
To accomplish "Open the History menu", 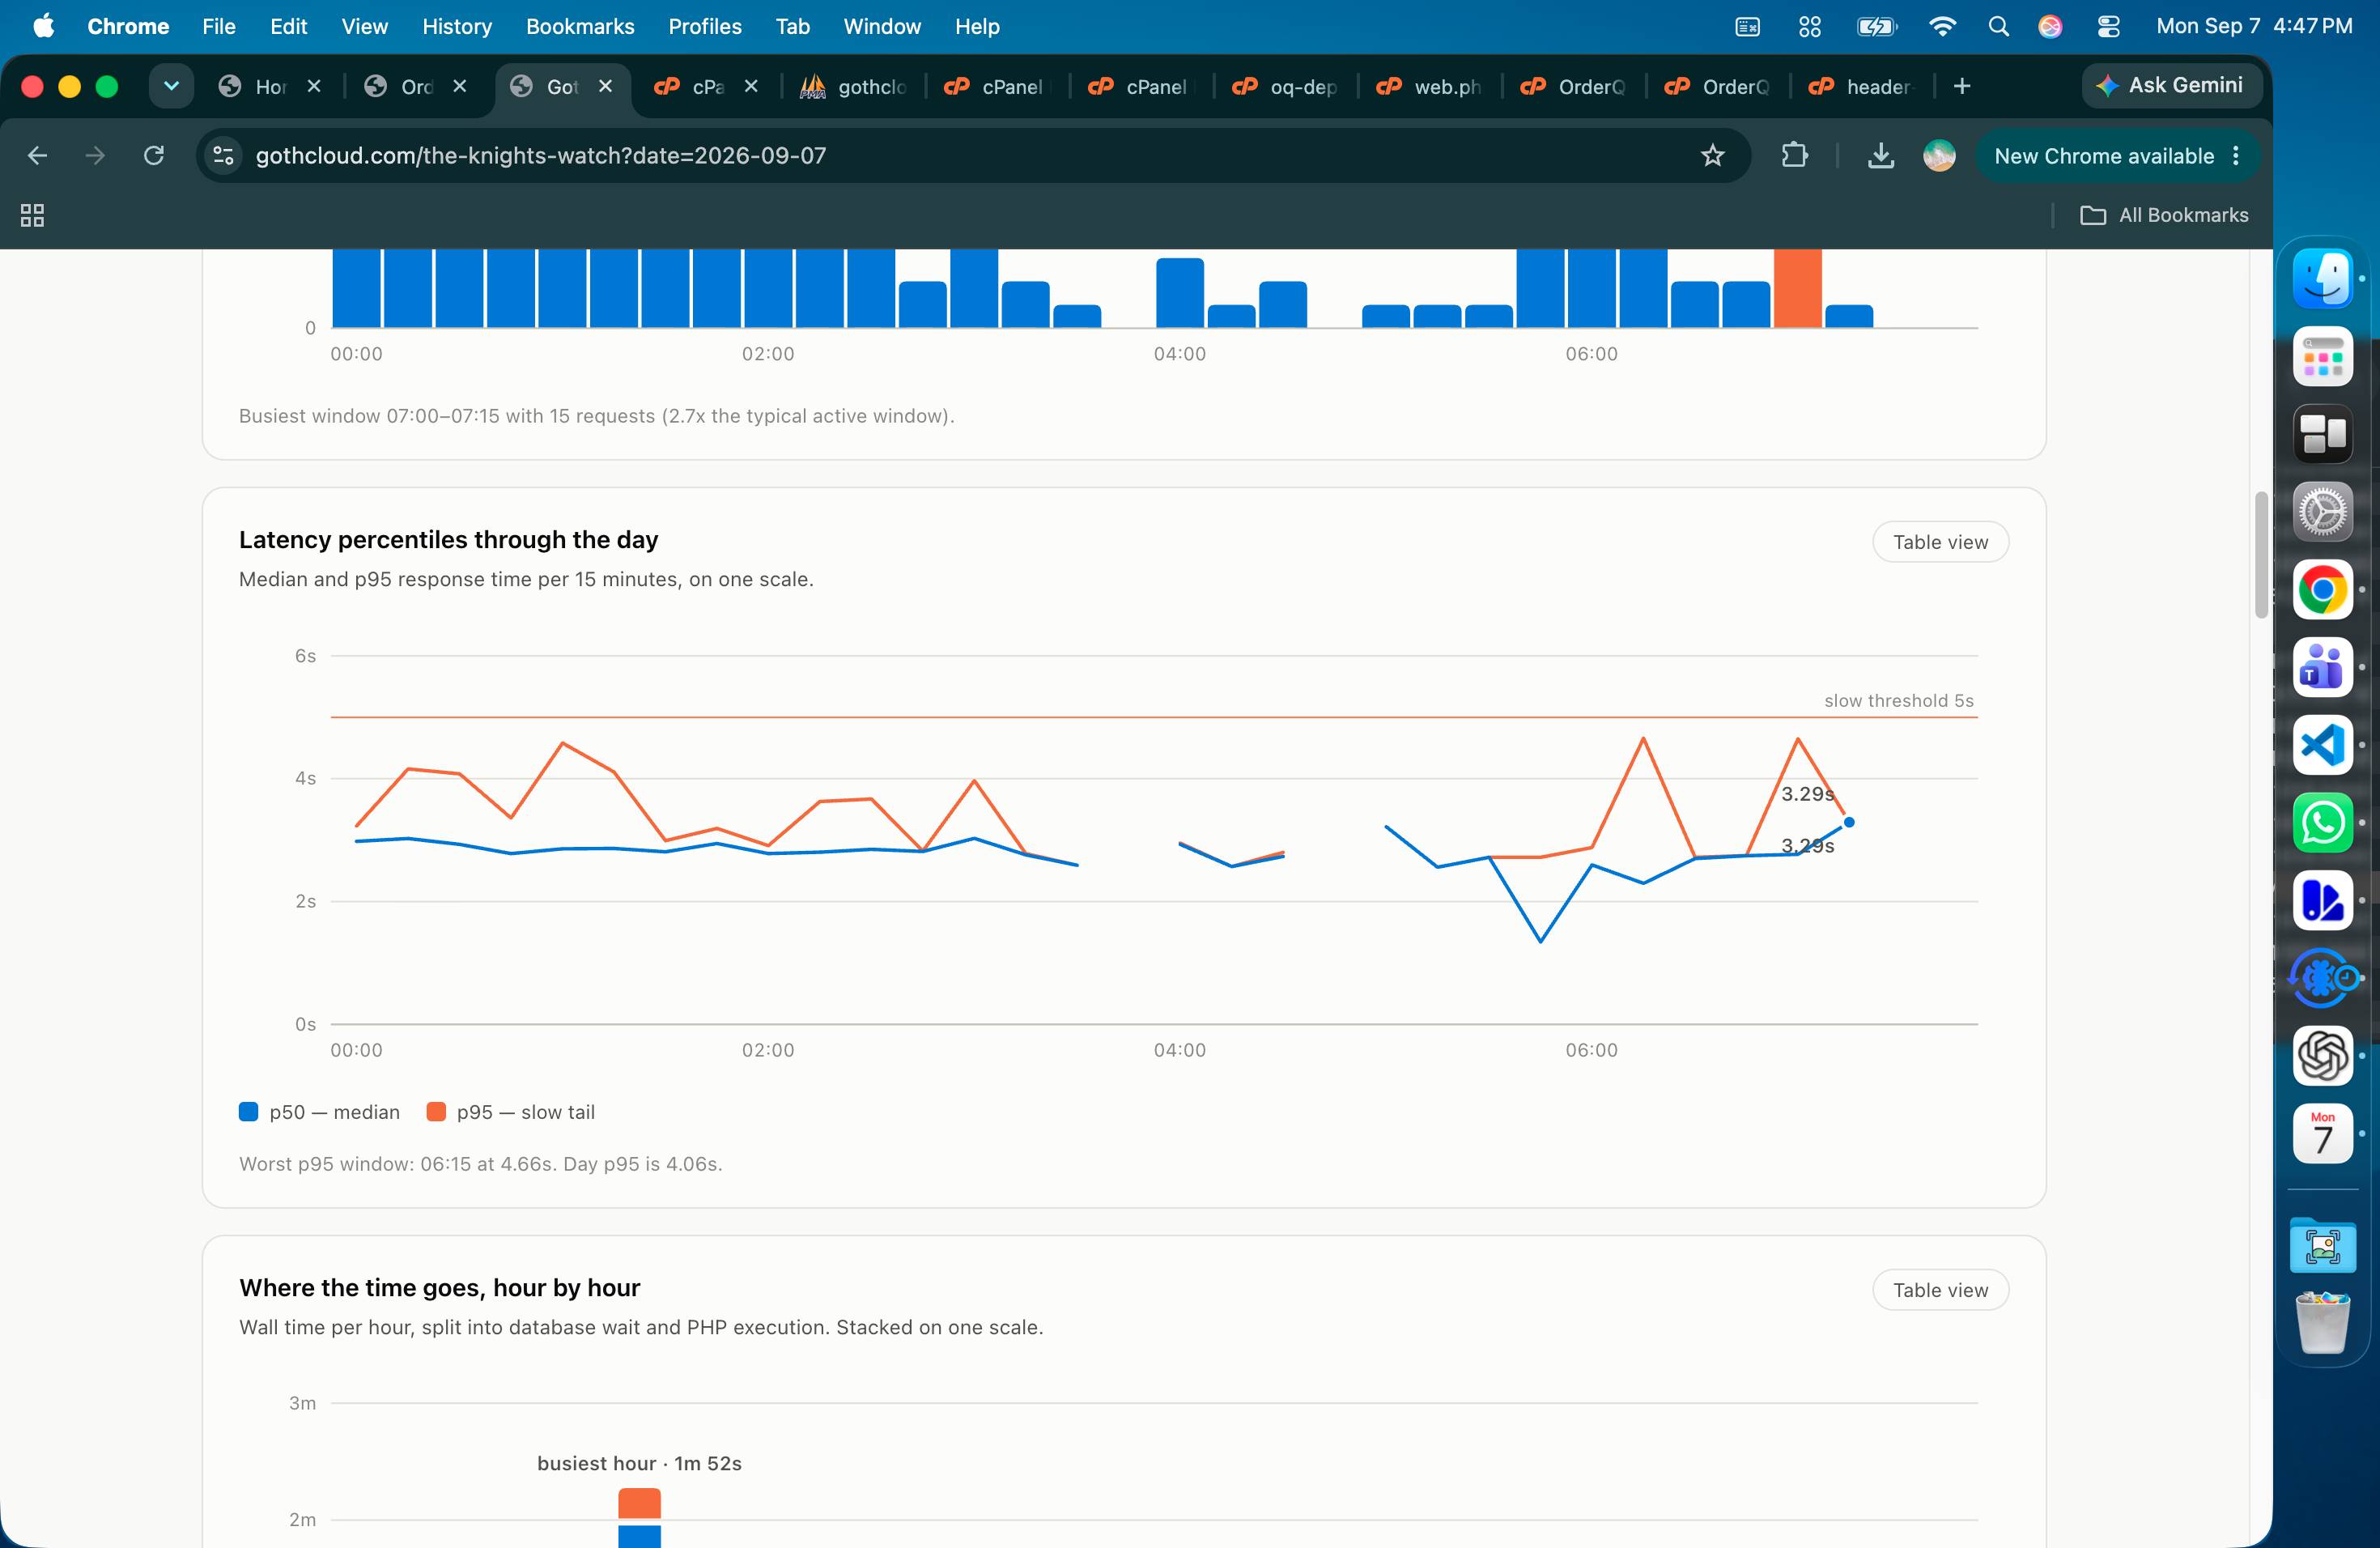I will tap(457, 27).
